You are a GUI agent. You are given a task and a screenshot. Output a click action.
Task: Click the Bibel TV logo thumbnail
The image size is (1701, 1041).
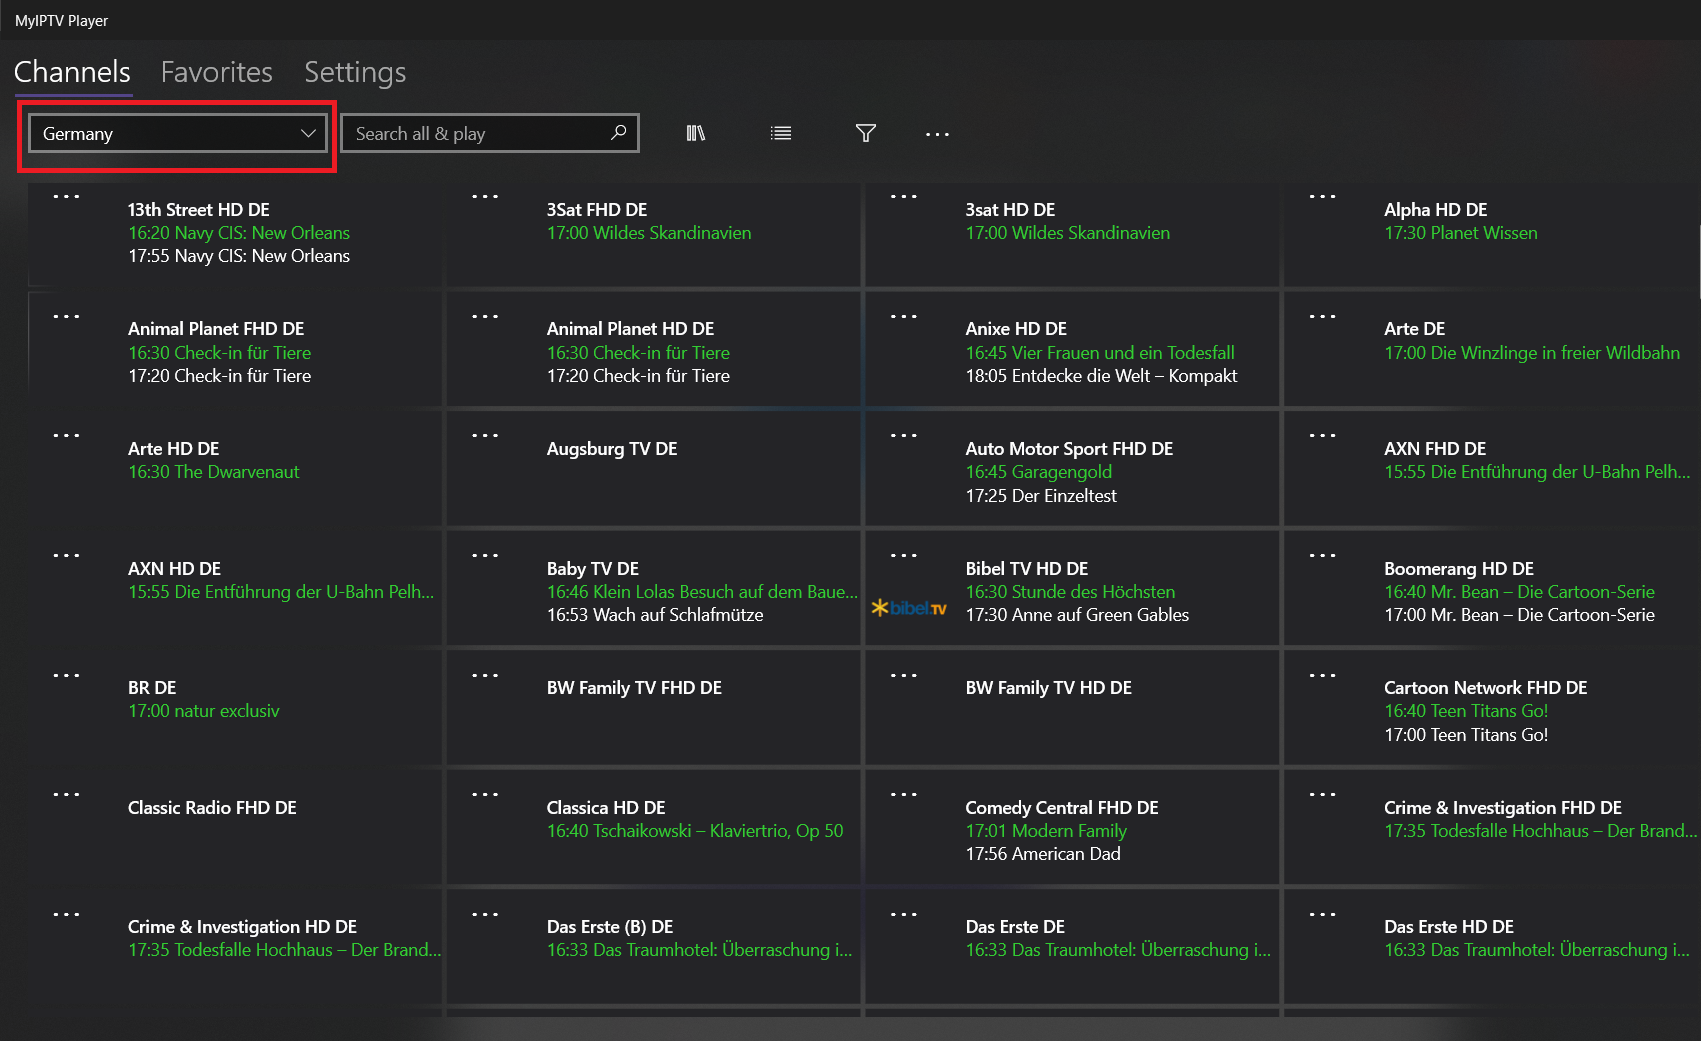tap(909, 608)
